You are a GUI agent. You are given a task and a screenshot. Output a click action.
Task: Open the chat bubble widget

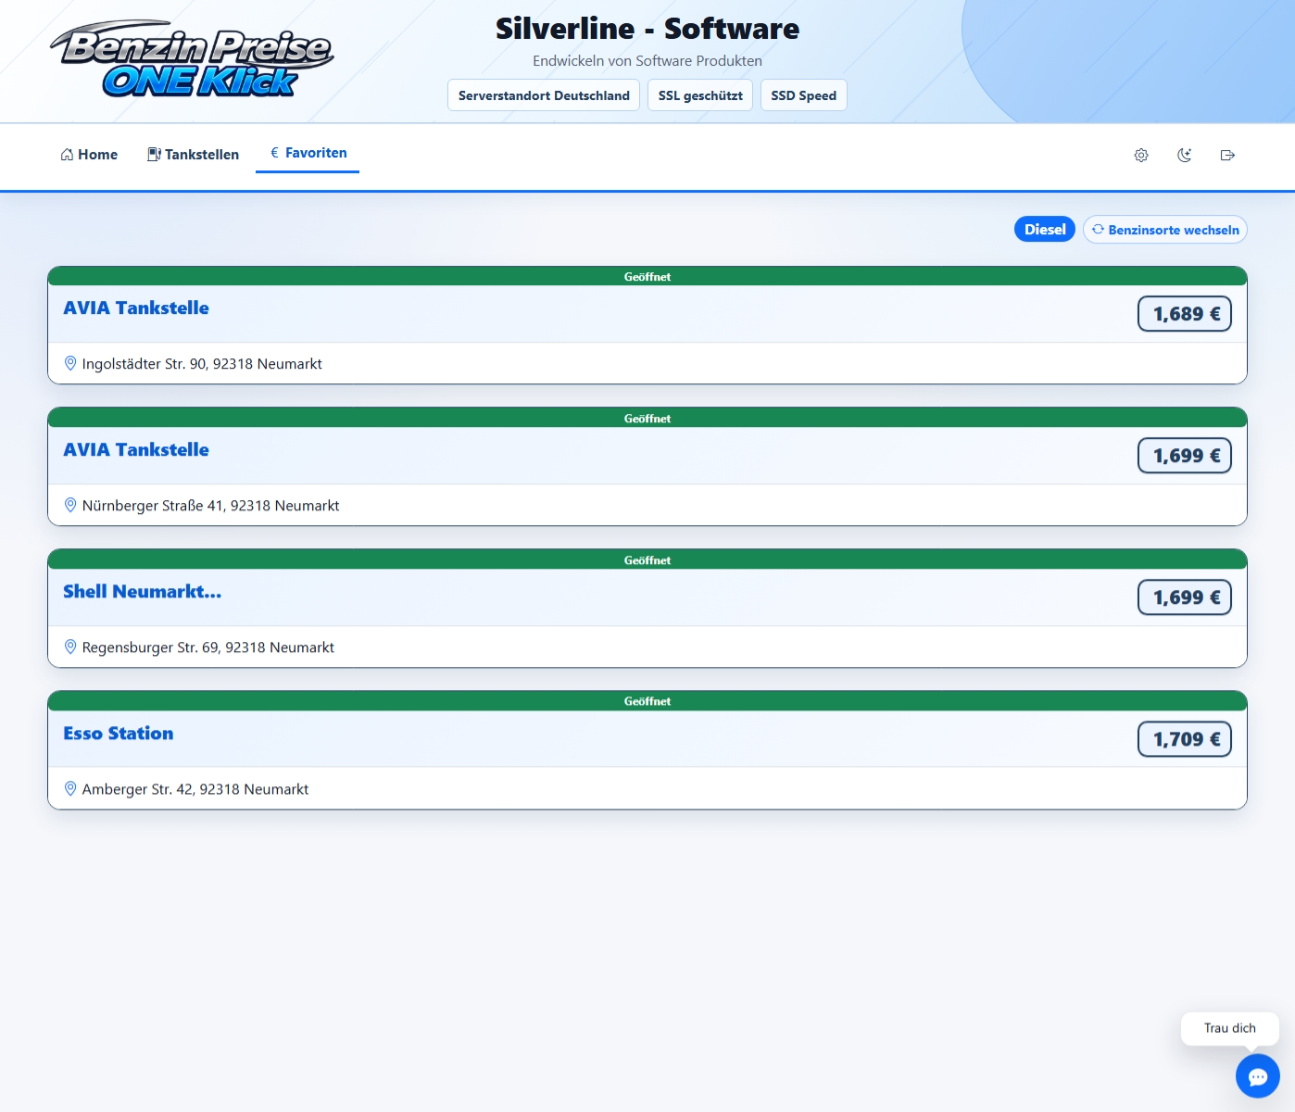tap(1258, 1076)
